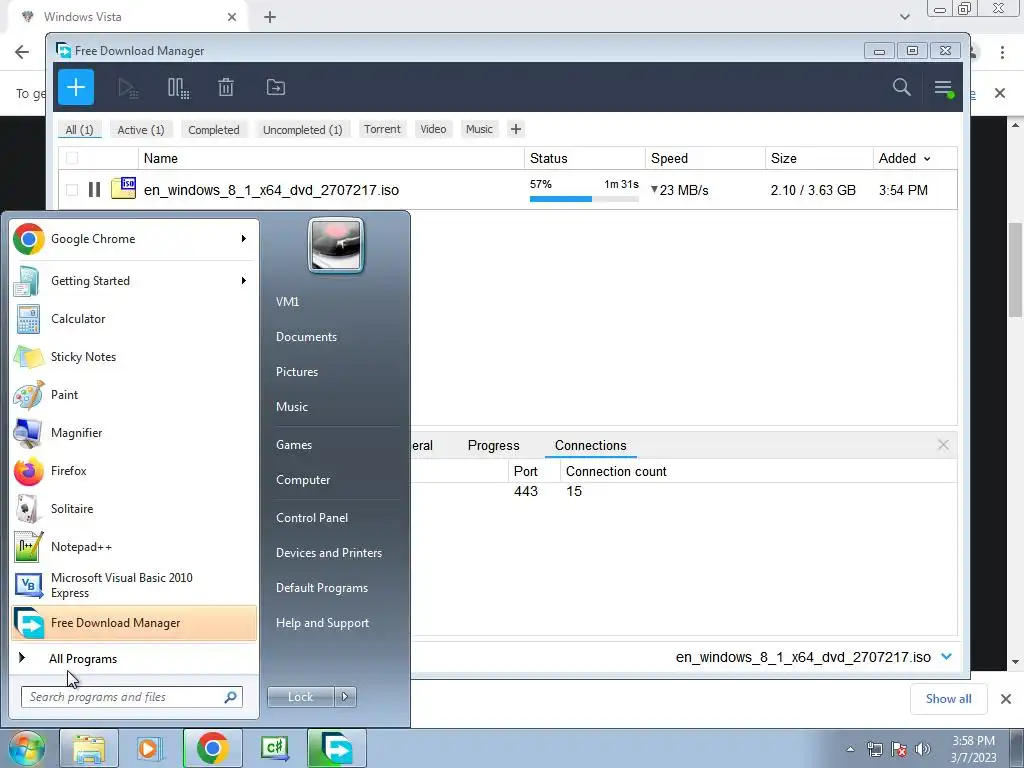Click the volume speaker tray icon
This screenshot has height=768, width=1024.
(923, 749)
